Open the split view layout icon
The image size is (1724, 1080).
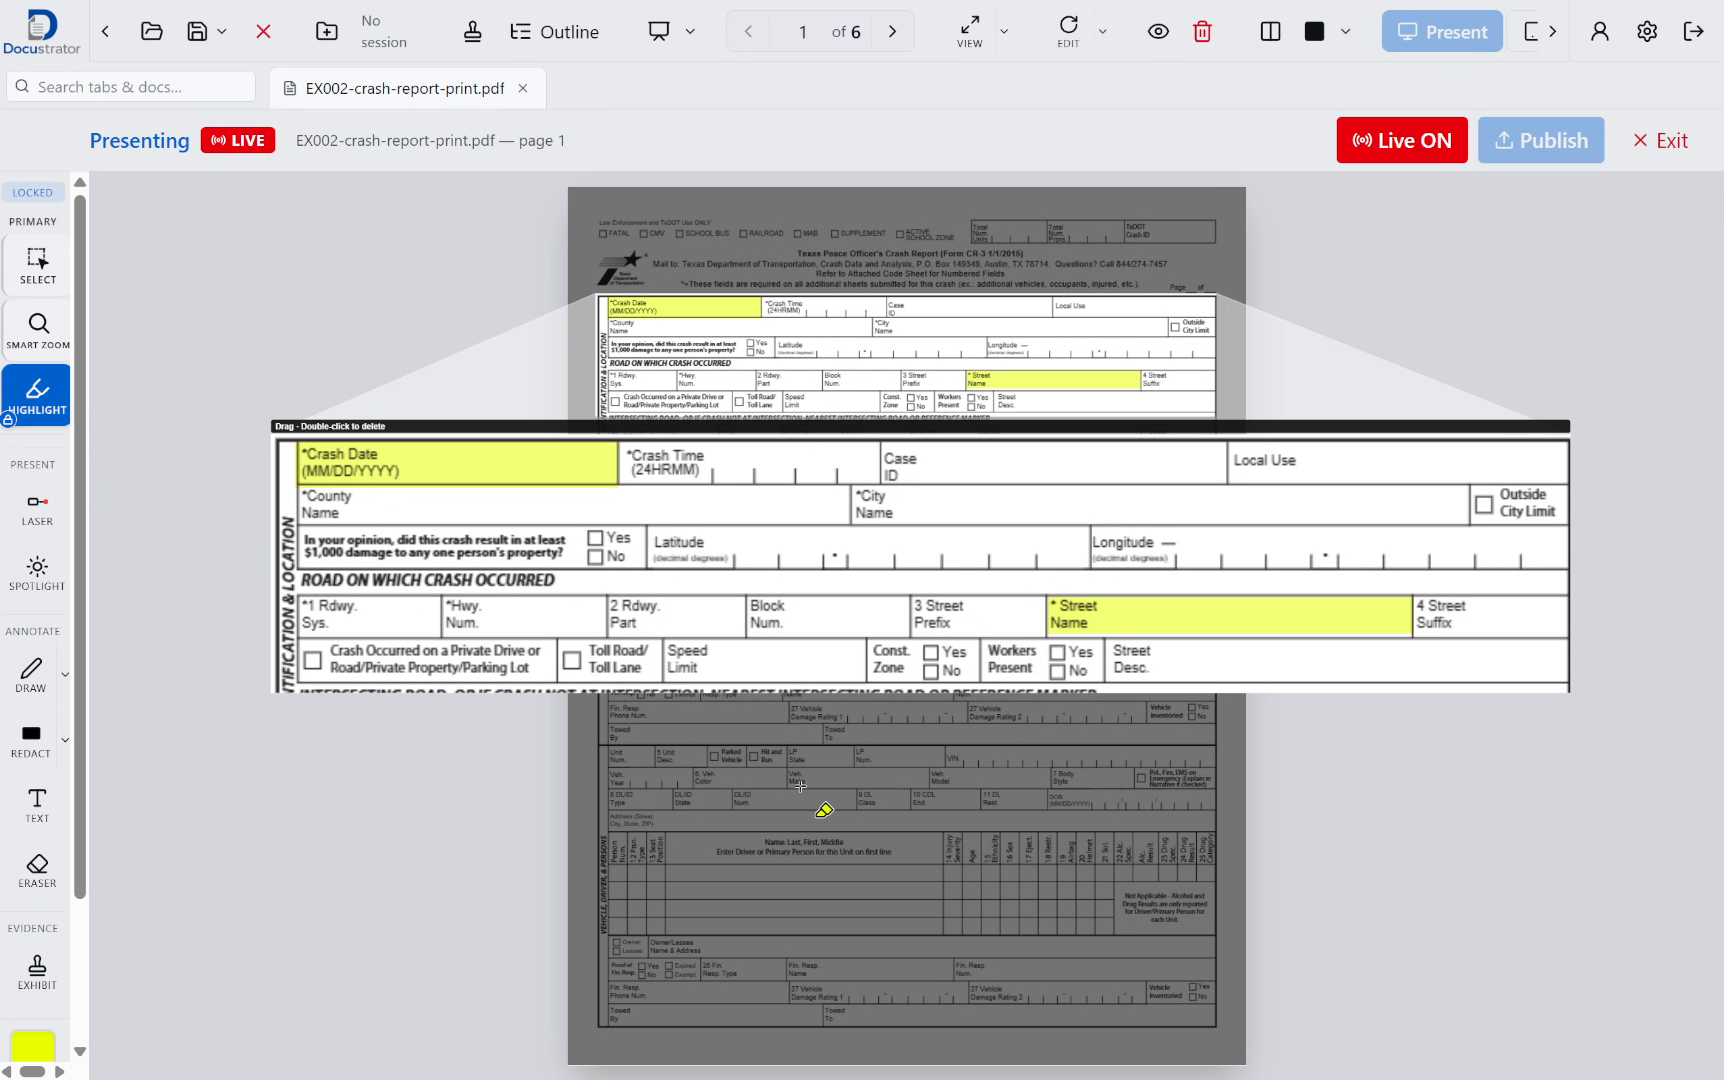(1271, 31)
